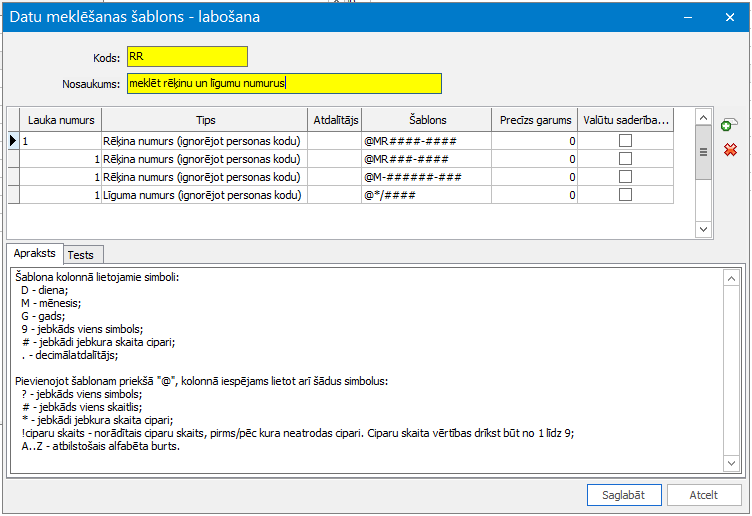Select the @M-######-### template cell
This screenshot has width=752, height=516.
428,177
